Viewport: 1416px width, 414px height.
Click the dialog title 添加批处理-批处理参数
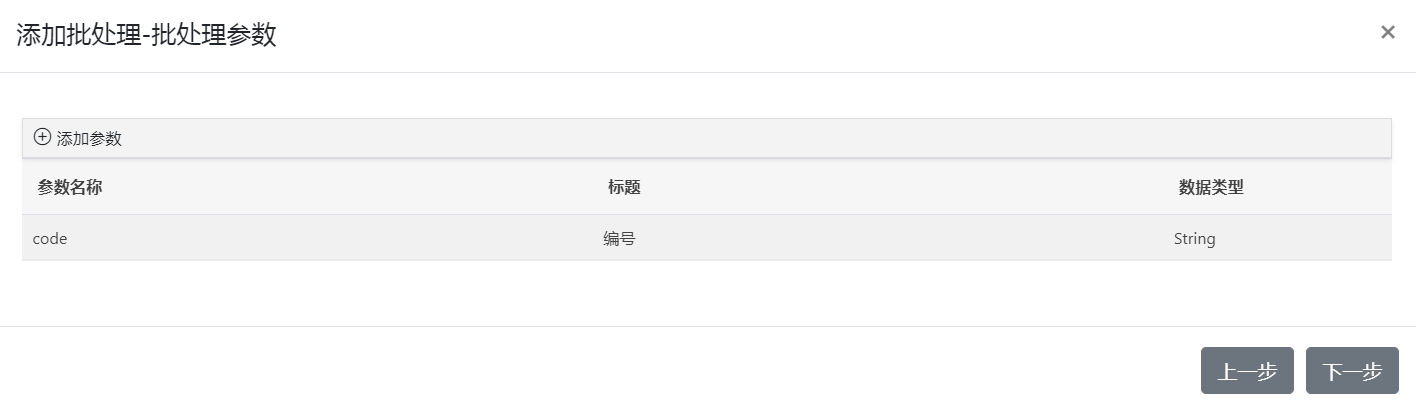pos(146,35)
